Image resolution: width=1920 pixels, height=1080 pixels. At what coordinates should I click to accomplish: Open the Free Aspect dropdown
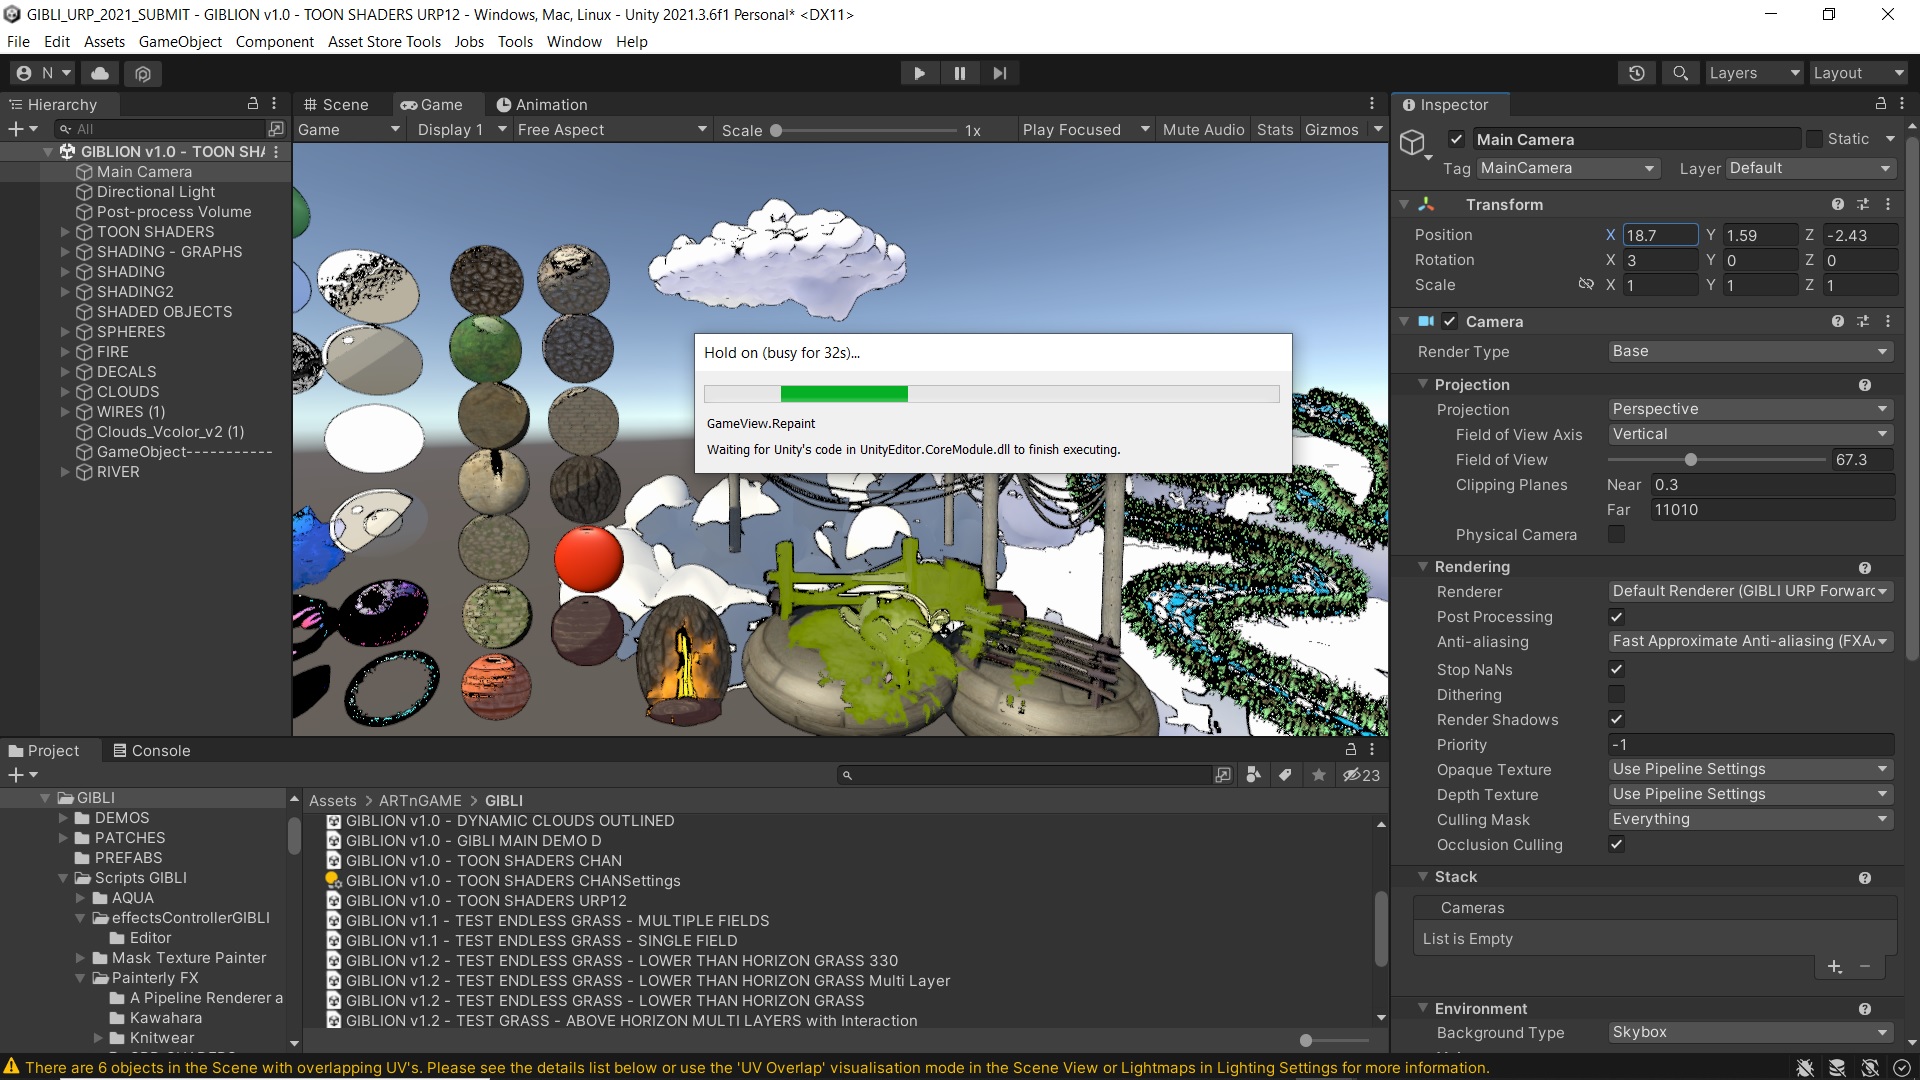pos(612,130)
